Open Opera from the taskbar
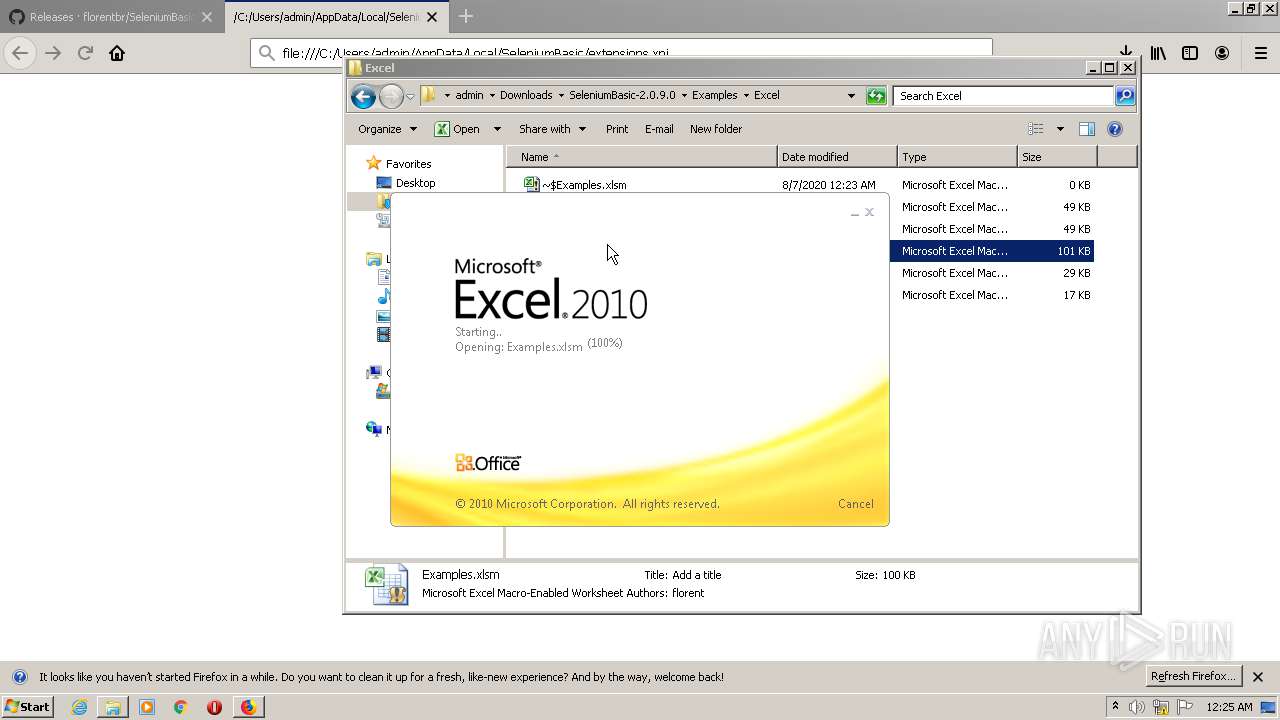This screenshot has height=720, width=1280. pos(214,707)
